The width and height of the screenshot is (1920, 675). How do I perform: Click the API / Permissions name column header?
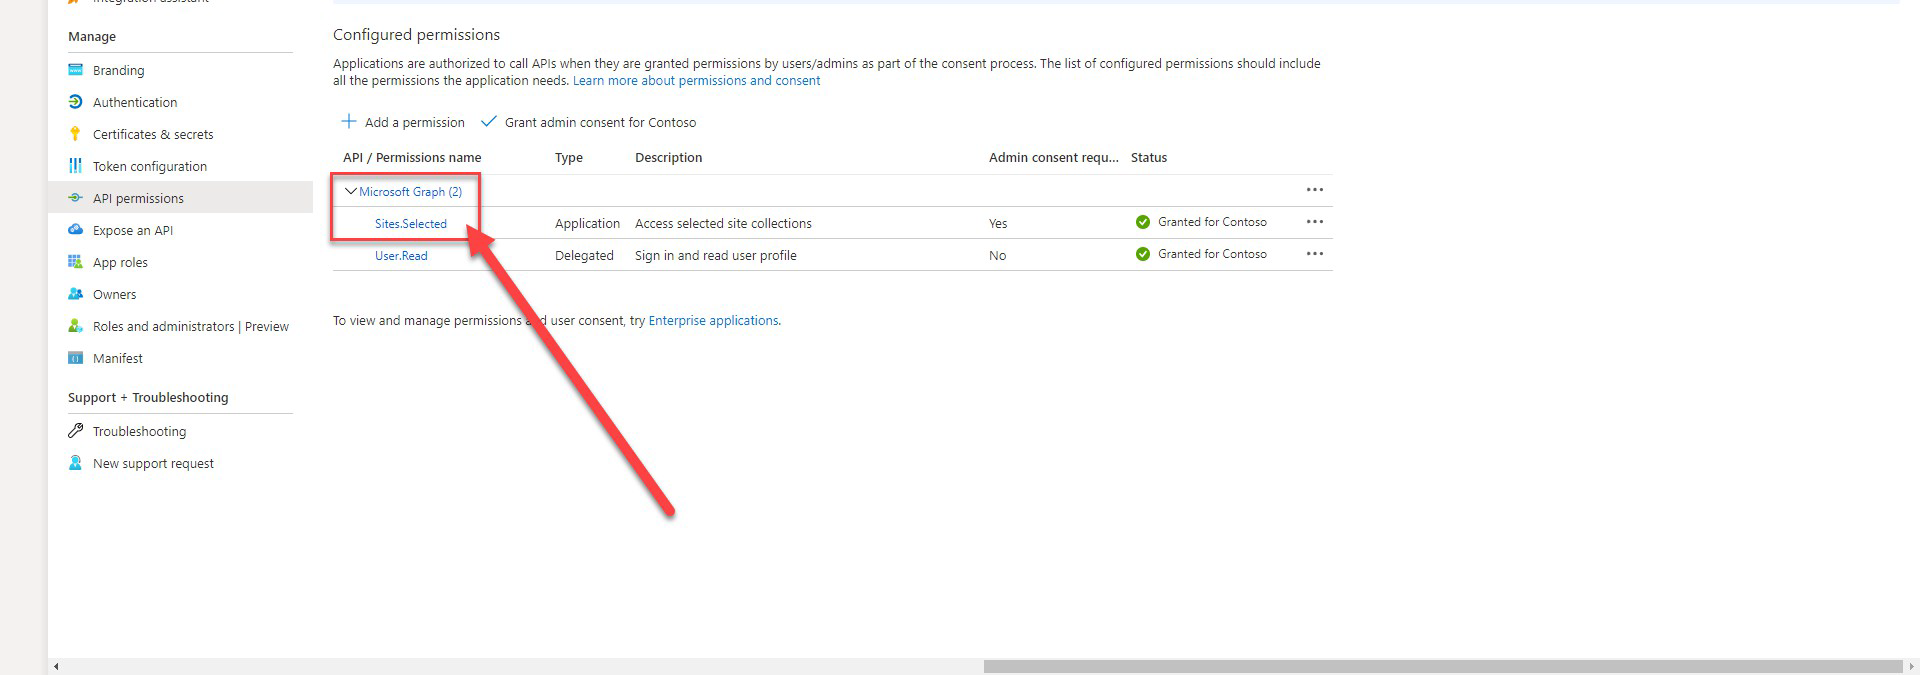[x=412, y=158]
